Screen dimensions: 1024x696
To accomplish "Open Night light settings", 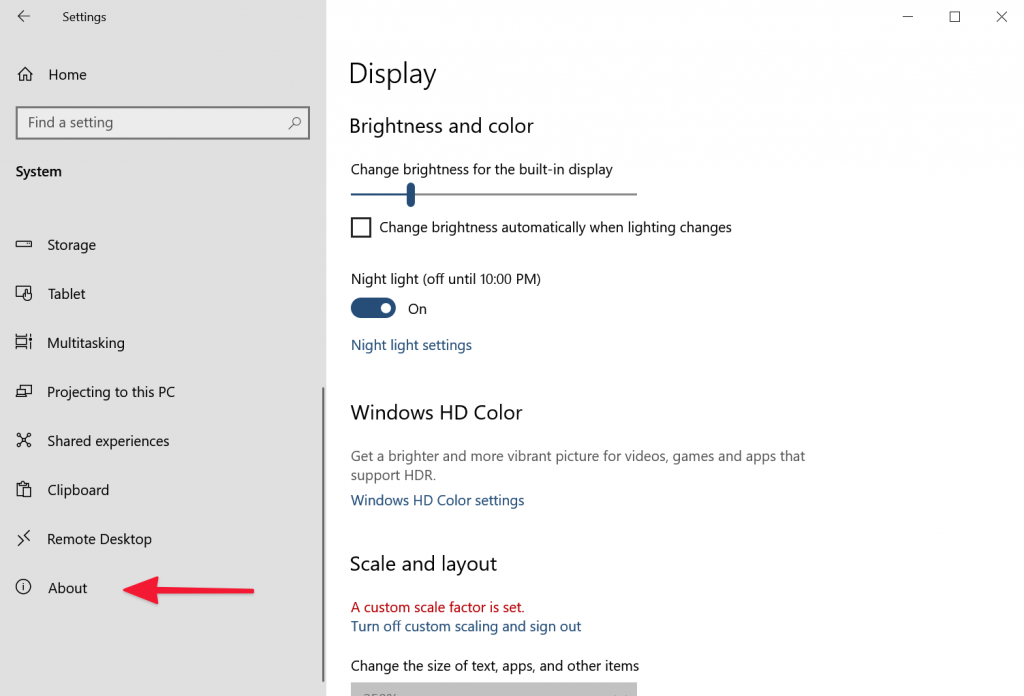I will click(411, 344).
